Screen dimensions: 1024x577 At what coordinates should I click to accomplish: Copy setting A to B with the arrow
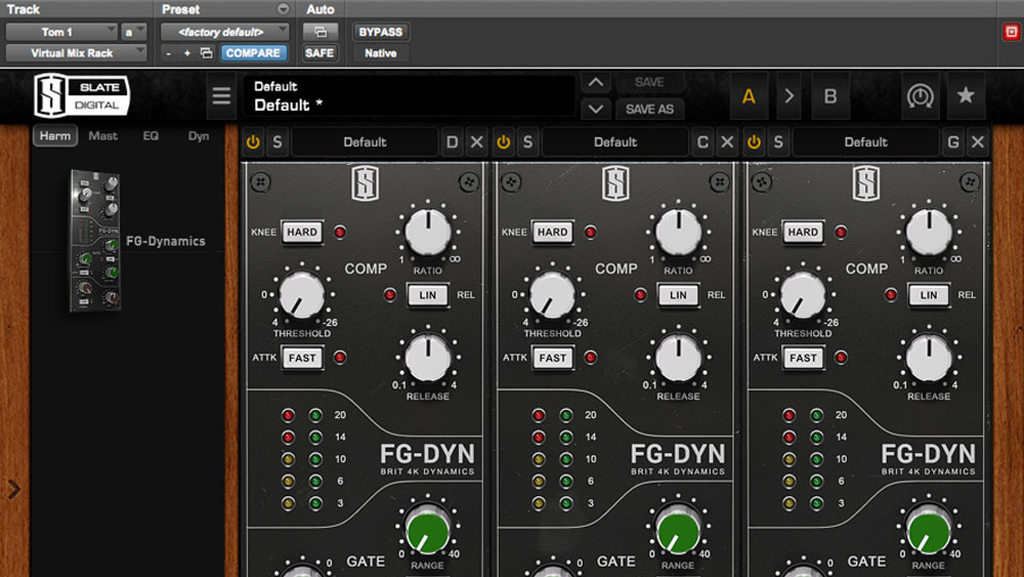(789, 96)
